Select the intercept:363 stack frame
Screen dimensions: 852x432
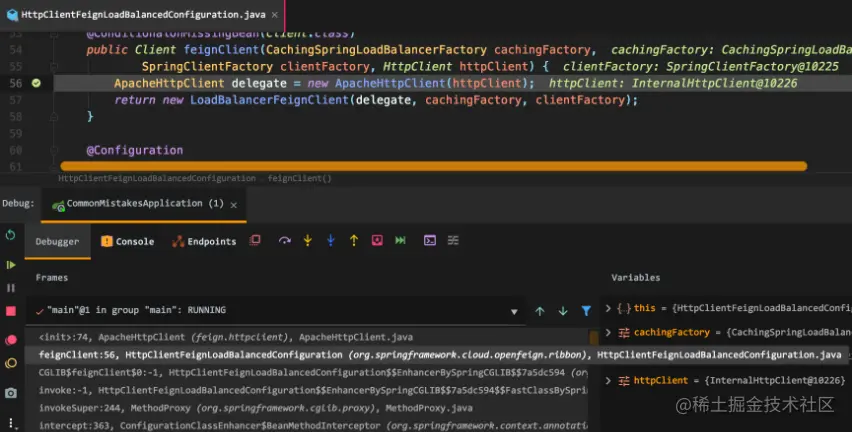pyautogui.click(x=307, y=425)
